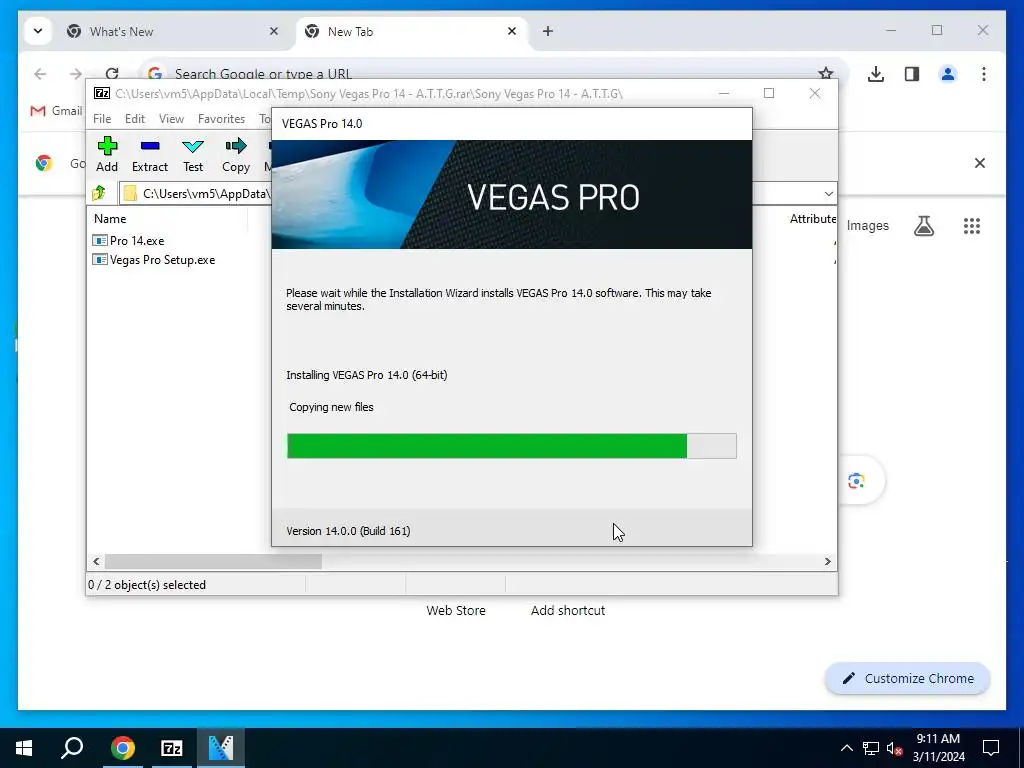
Task: Click the 7-Zip taskbar icon
Action: 172,748
